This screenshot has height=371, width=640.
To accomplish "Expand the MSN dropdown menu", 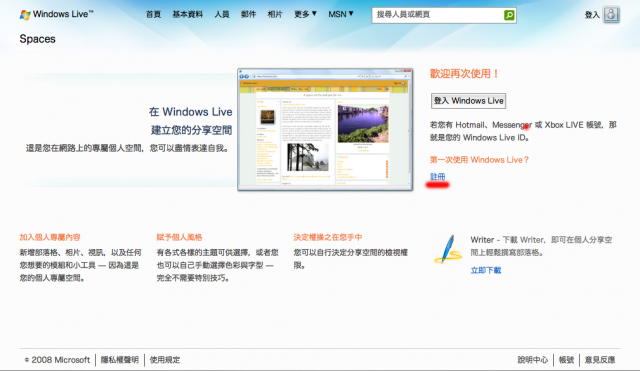I will point(341,14).
